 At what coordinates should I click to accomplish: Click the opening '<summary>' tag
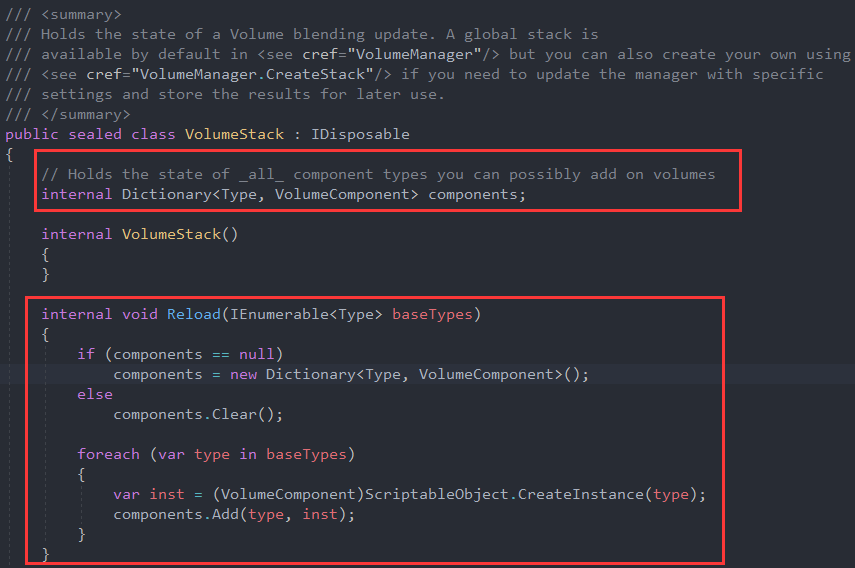[82, 14]
